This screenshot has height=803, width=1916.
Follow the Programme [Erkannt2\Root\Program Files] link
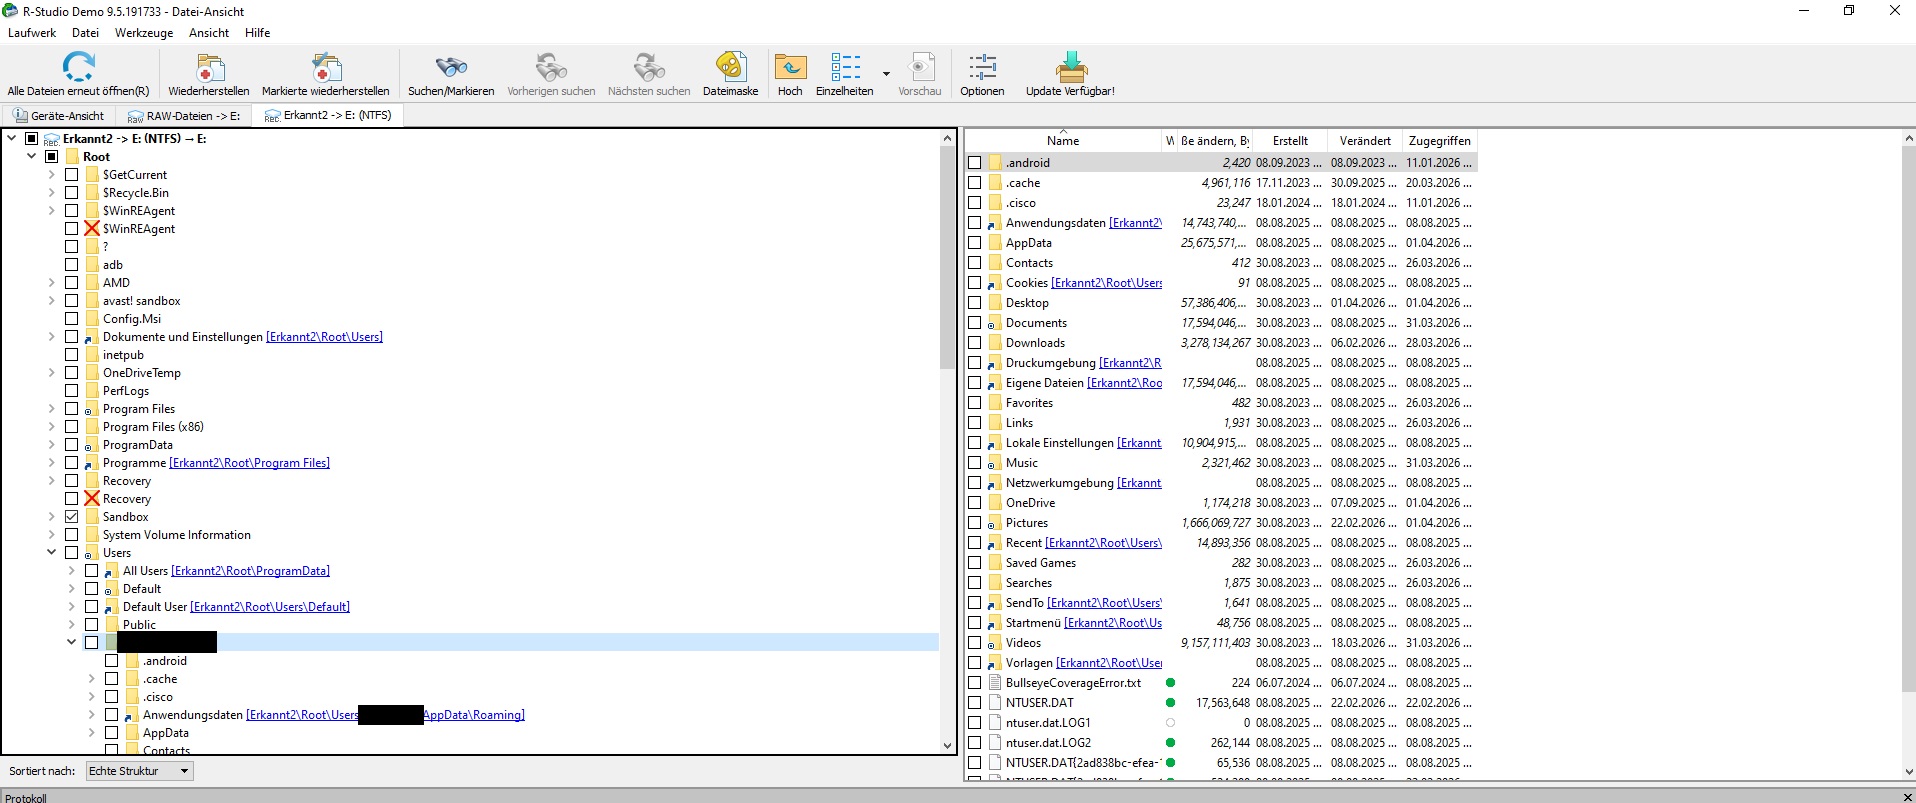(x=249, y=463)
